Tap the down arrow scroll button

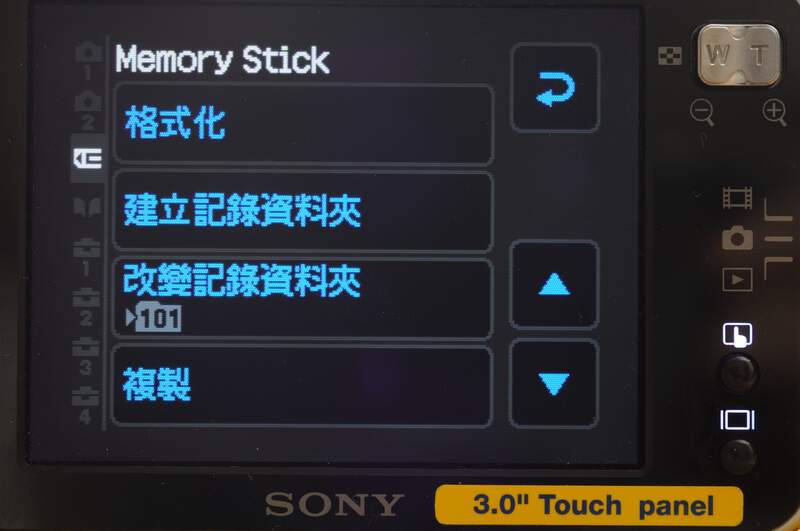(x=554, y=383)
